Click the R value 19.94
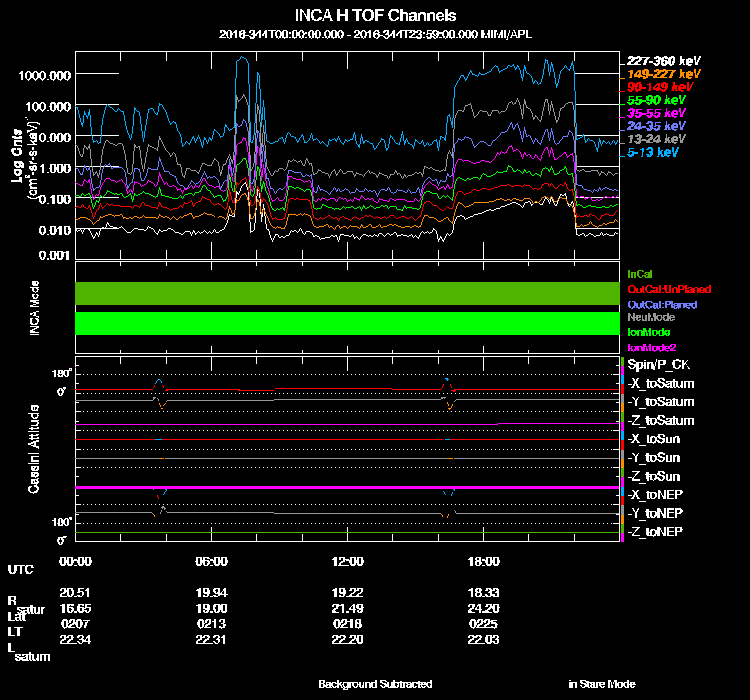Image resolution: width=750 pixels, height=700 pixels. tap(211, 592)
